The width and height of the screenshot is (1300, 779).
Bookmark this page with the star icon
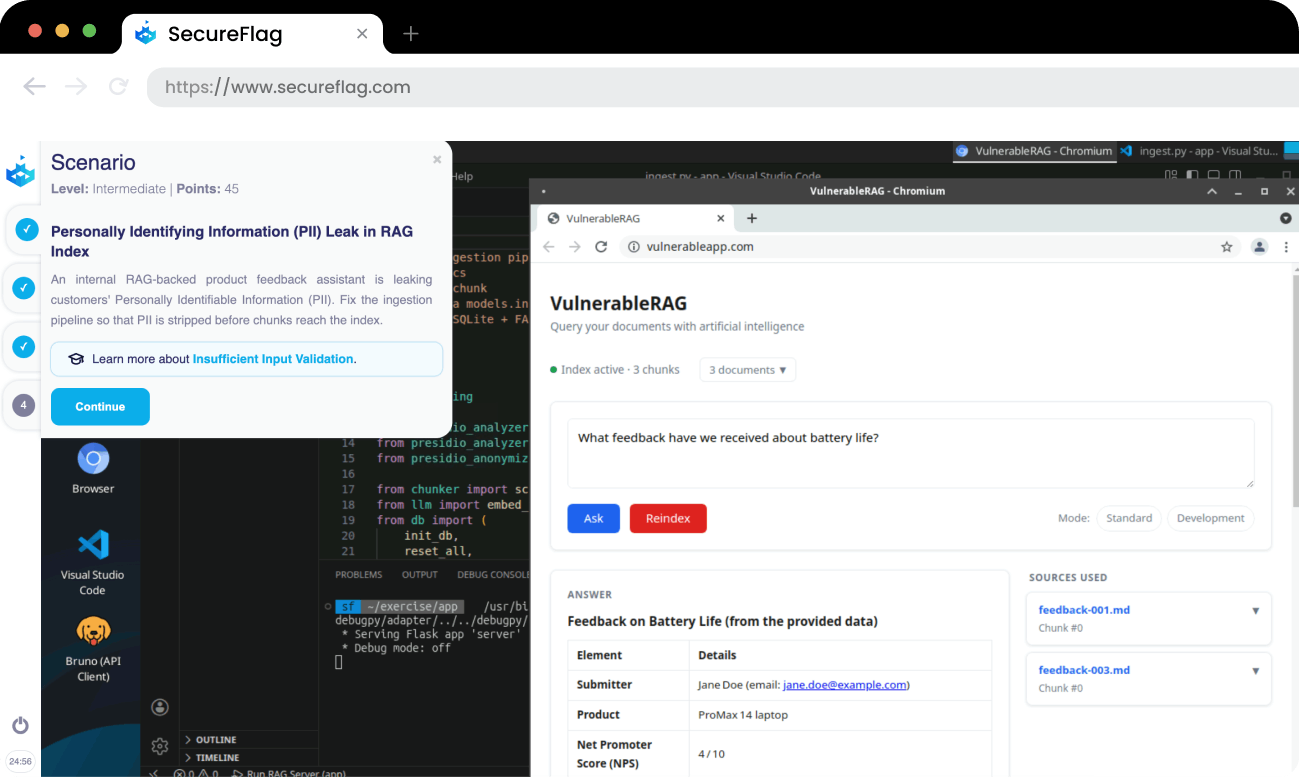coord(1227,247)
